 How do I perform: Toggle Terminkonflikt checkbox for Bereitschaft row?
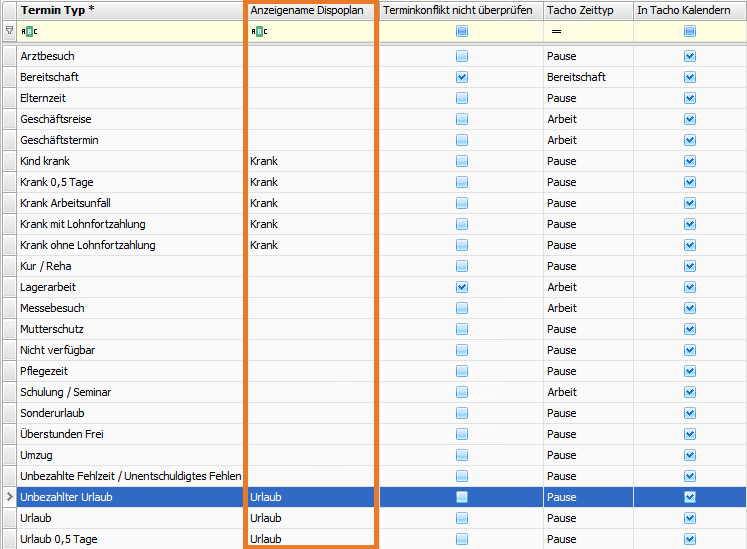462,77
